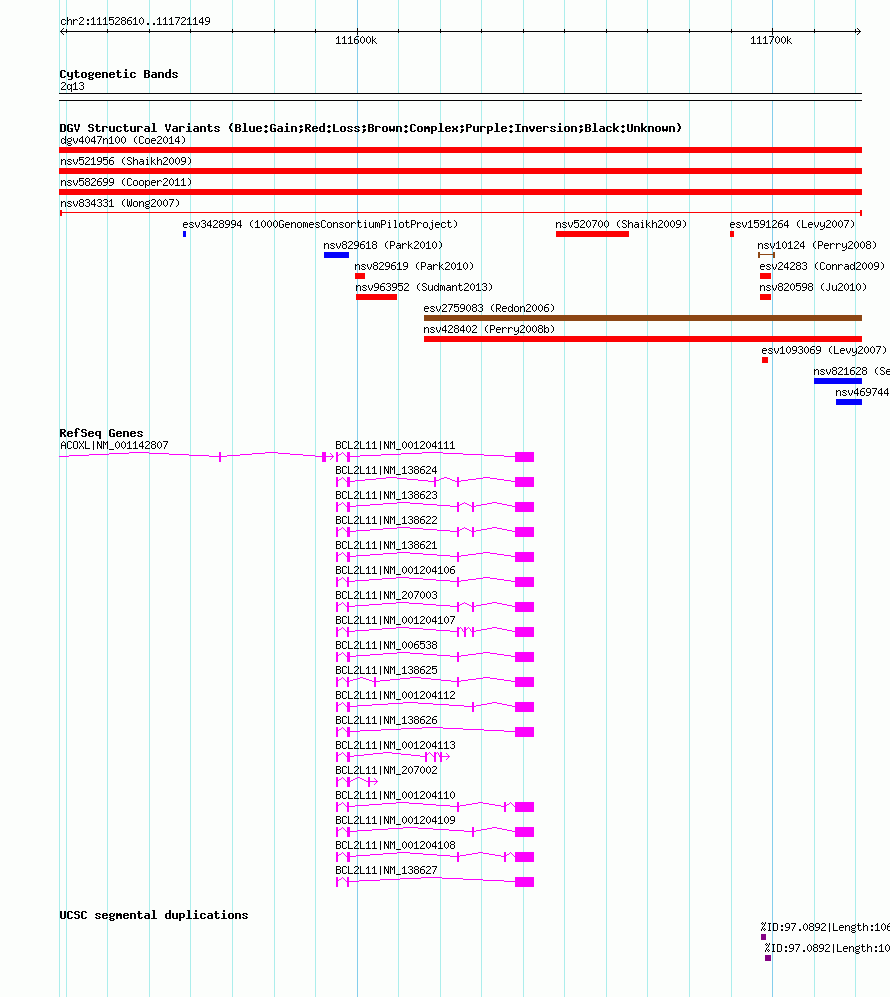Viewport: 890px width, 997px height.
Task: Open BCL2L11|NM_207003 transcript label
Action: 387,595
